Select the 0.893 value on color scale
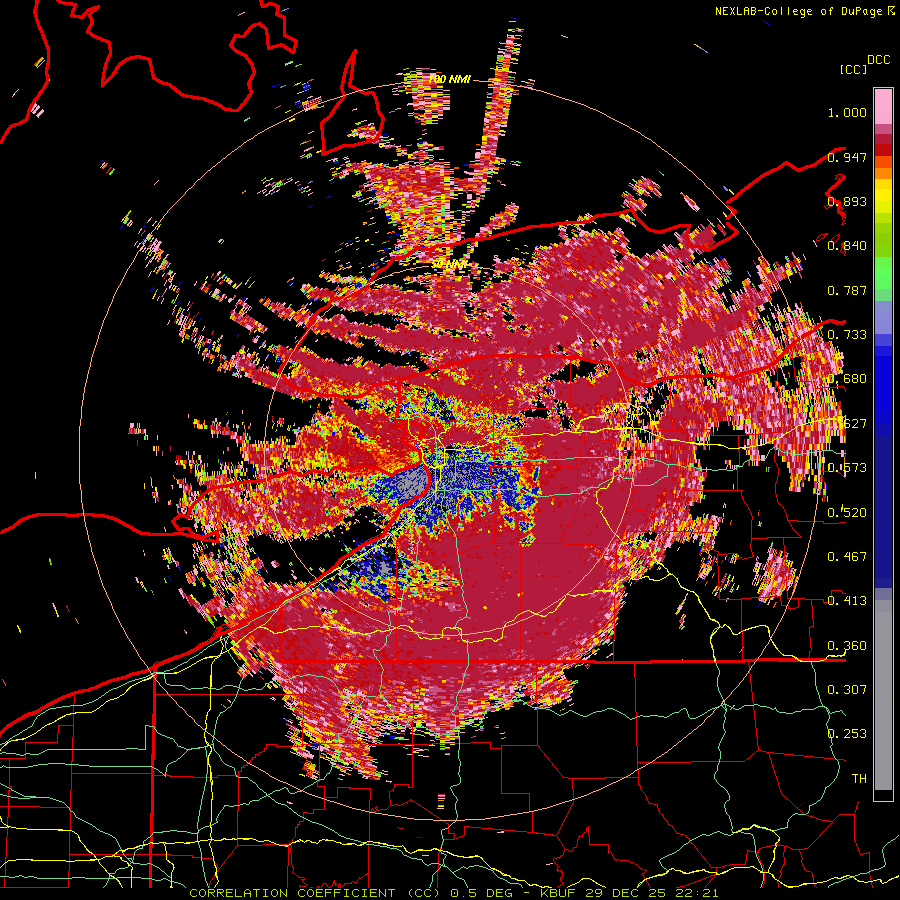The height and width of the screenshot is (900, 900). 847,201
